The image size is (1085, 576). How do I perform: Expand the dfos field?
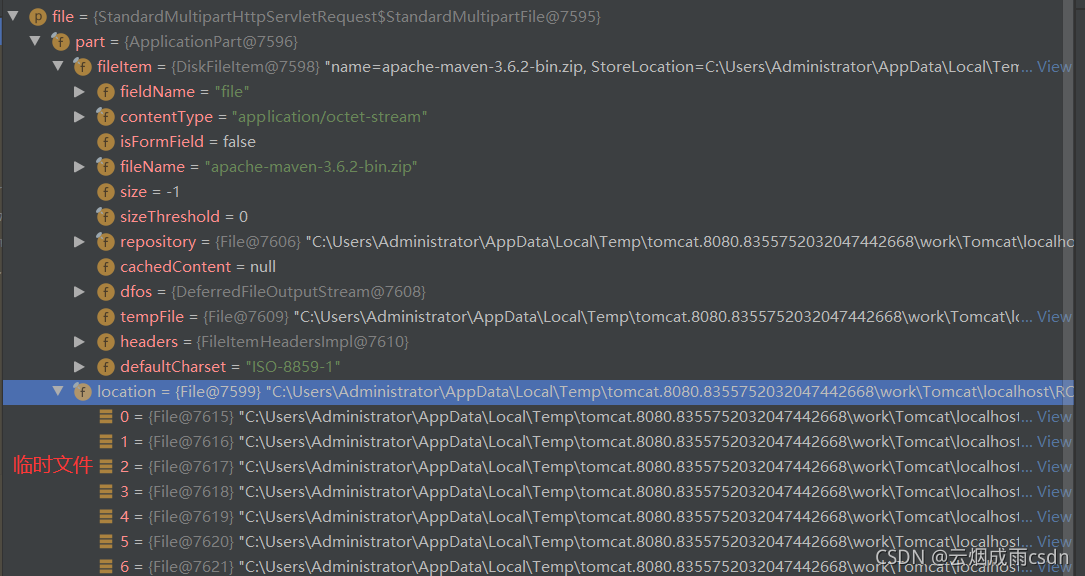point(80,291)
